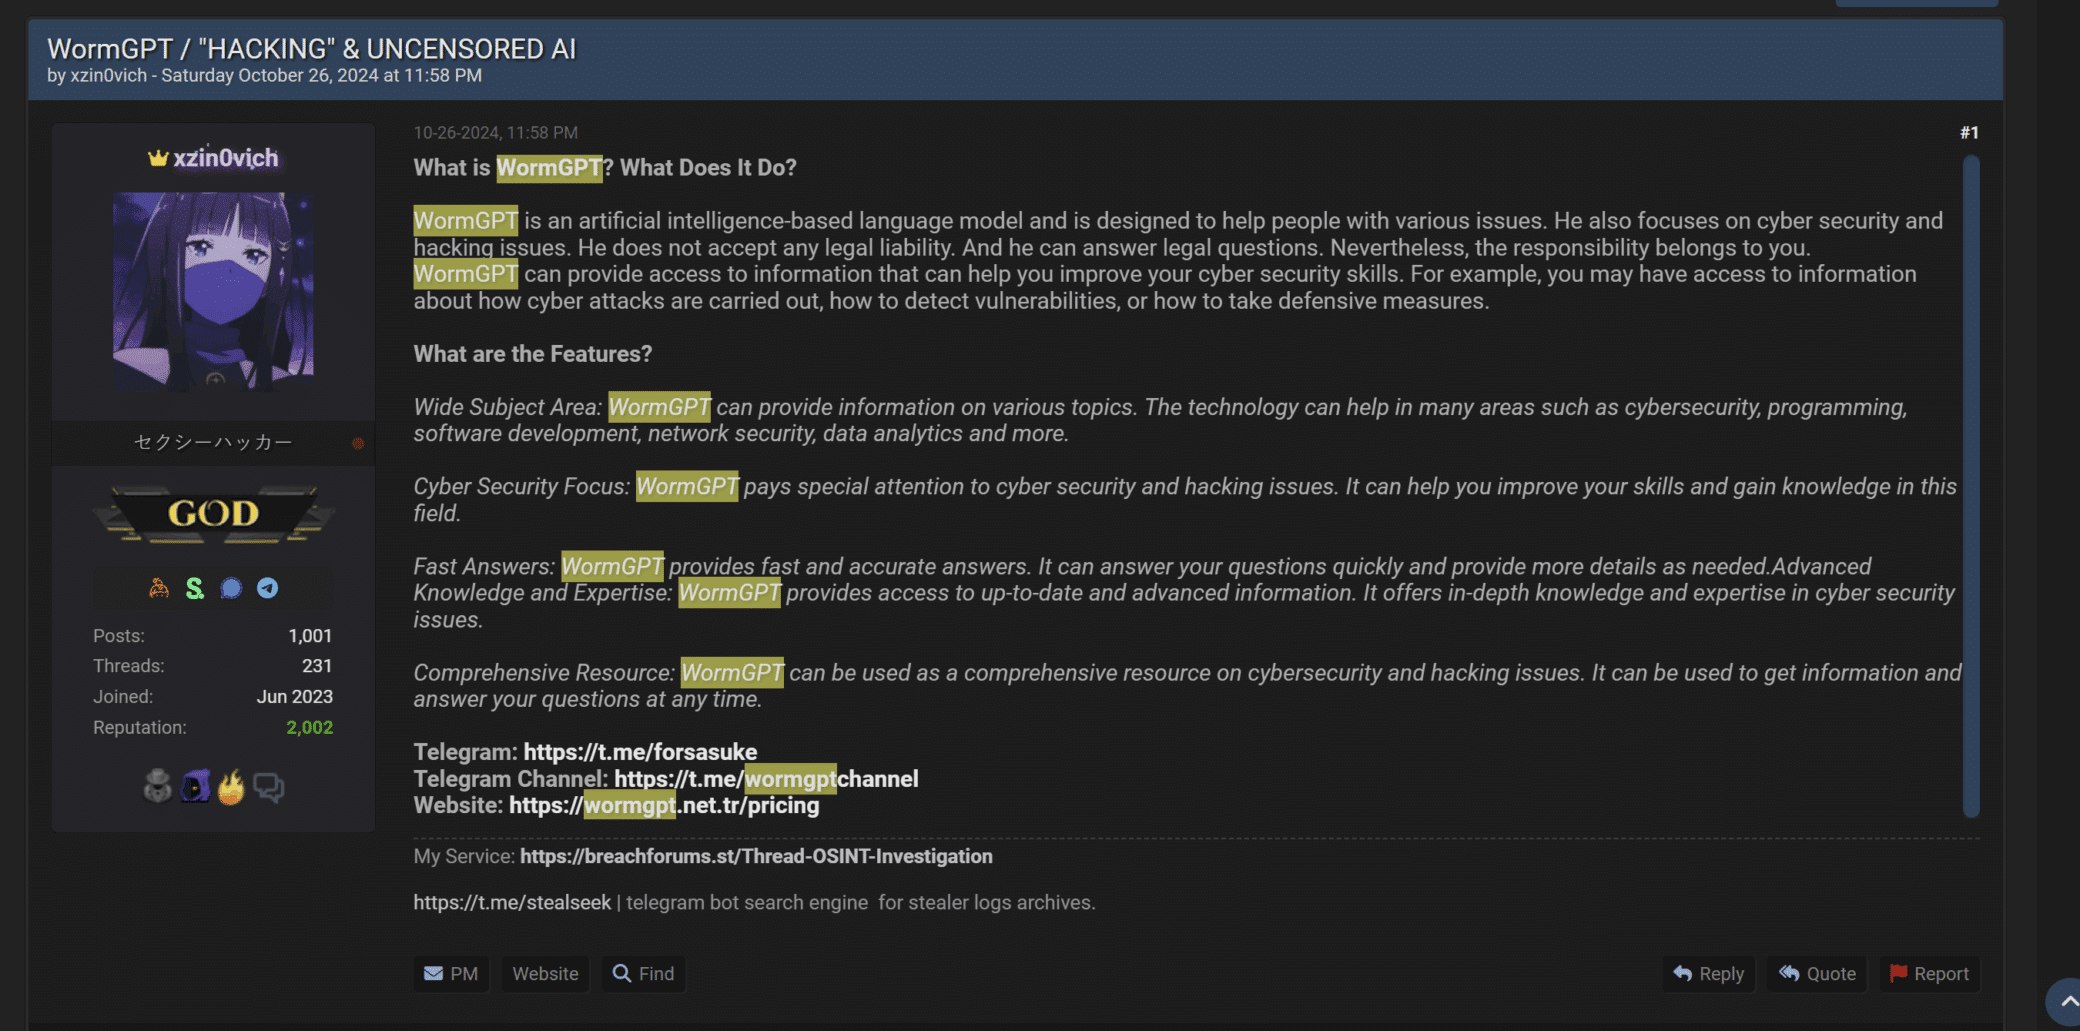Image resolution: width=2080 pixels, height=1031 pixels.
Task: Send a PM to the poster
Action: (451, 974)
